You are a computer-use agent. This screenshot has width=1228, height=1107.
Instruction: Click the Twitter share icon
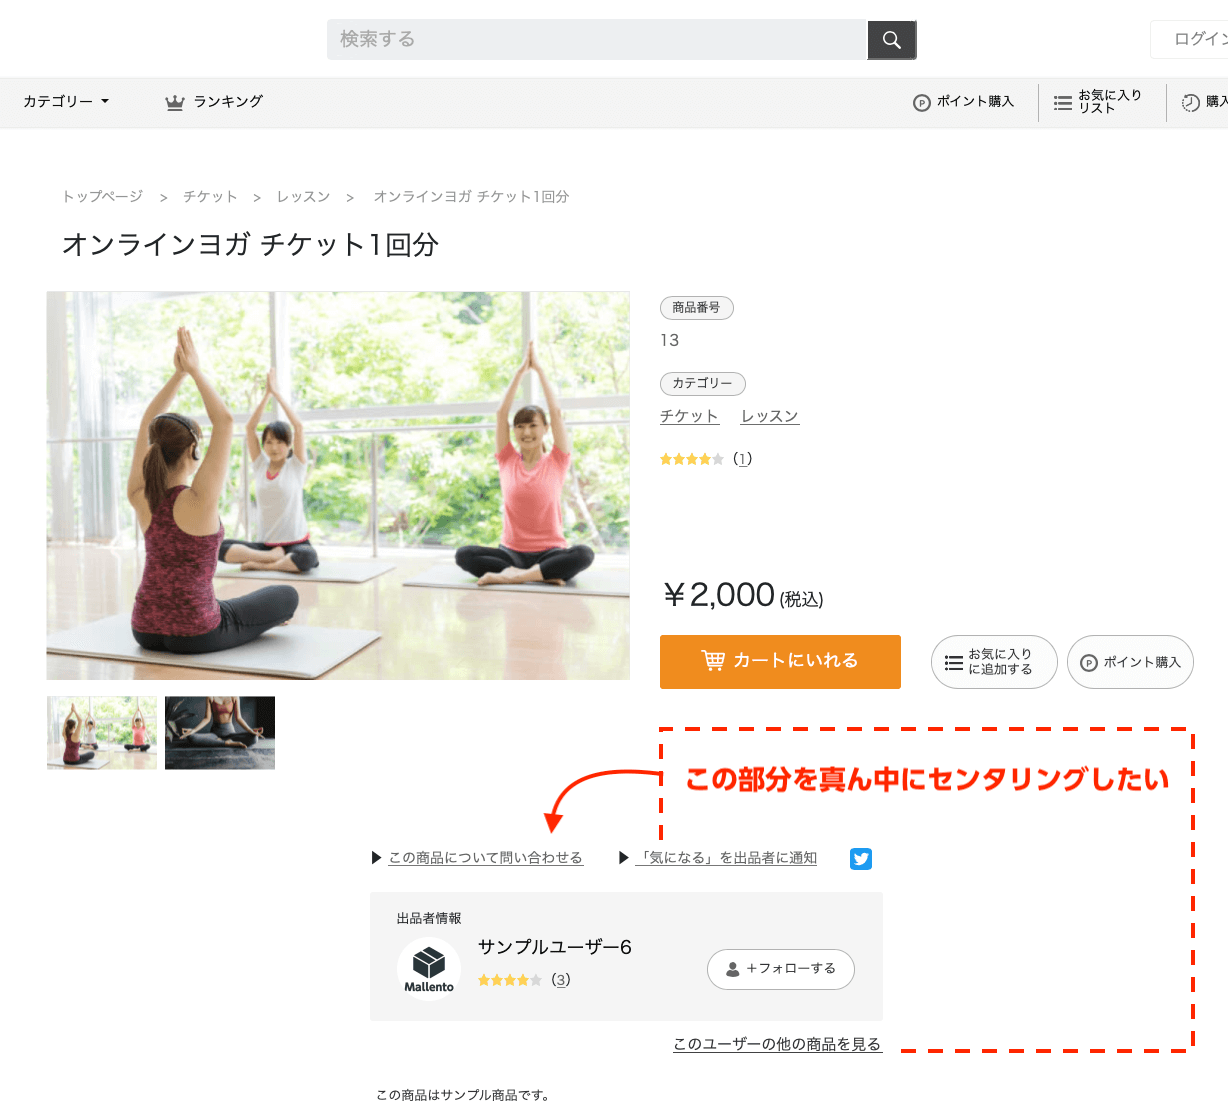tap(860, 858)
